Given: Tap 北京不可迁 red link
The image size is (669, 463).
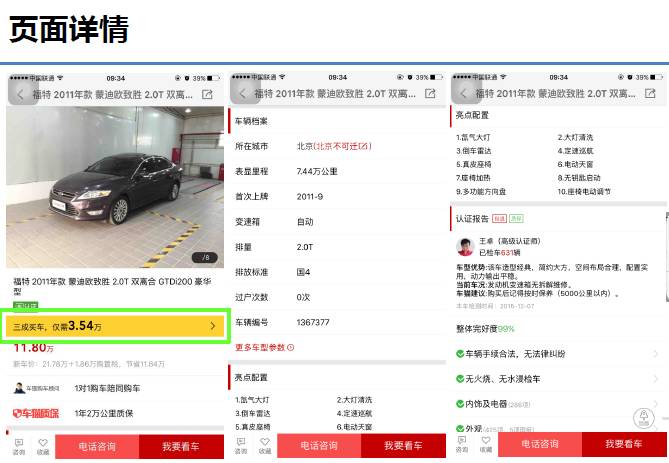Looking at the screenshot, I should [x=343, y=146].
